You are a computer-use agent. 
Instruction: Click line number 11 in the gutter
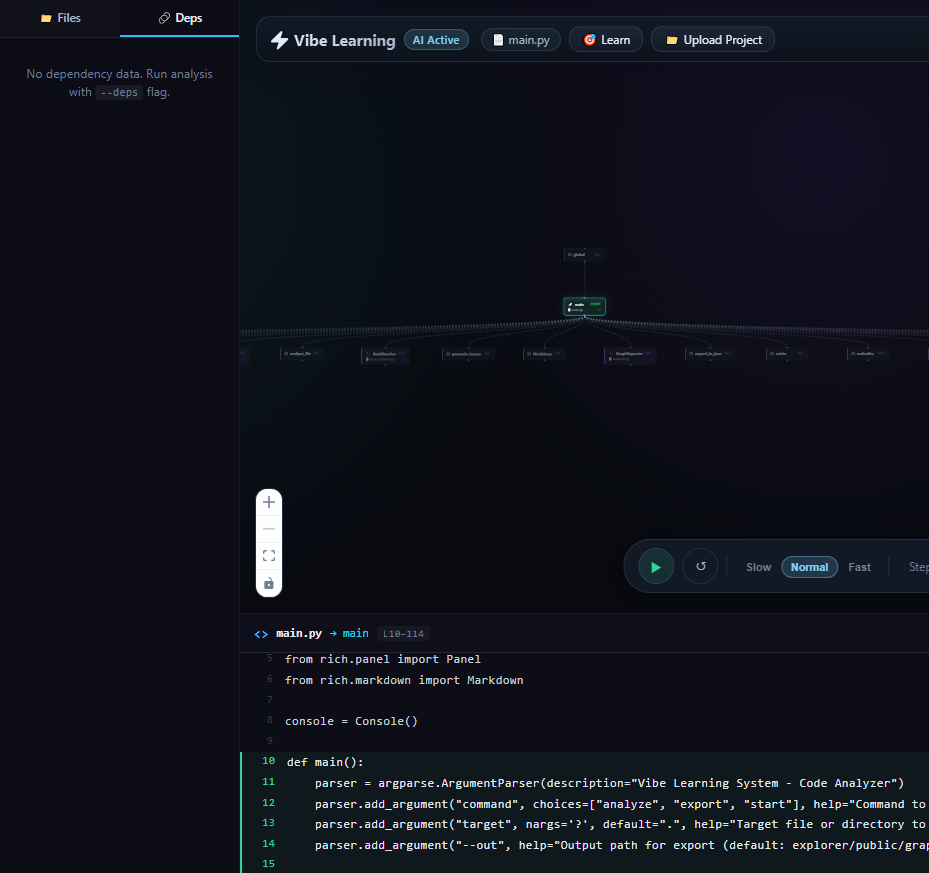point(268,782)
